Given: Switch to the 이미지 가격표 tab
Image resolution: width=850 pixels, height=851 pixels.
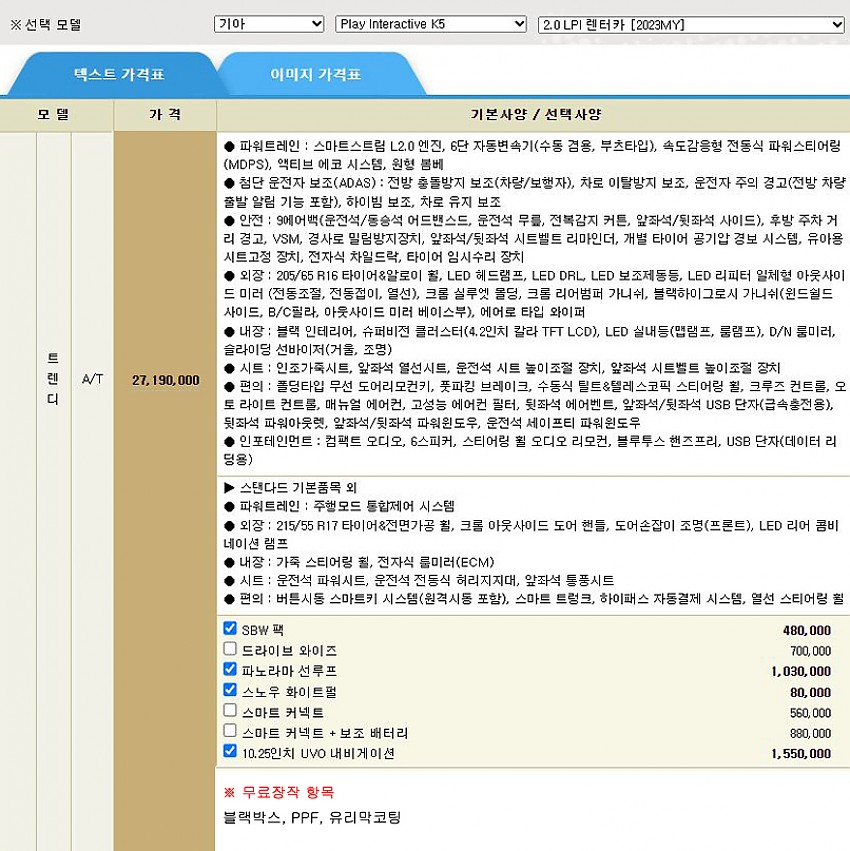Looking at the screenshot, I should click(316, 75).
